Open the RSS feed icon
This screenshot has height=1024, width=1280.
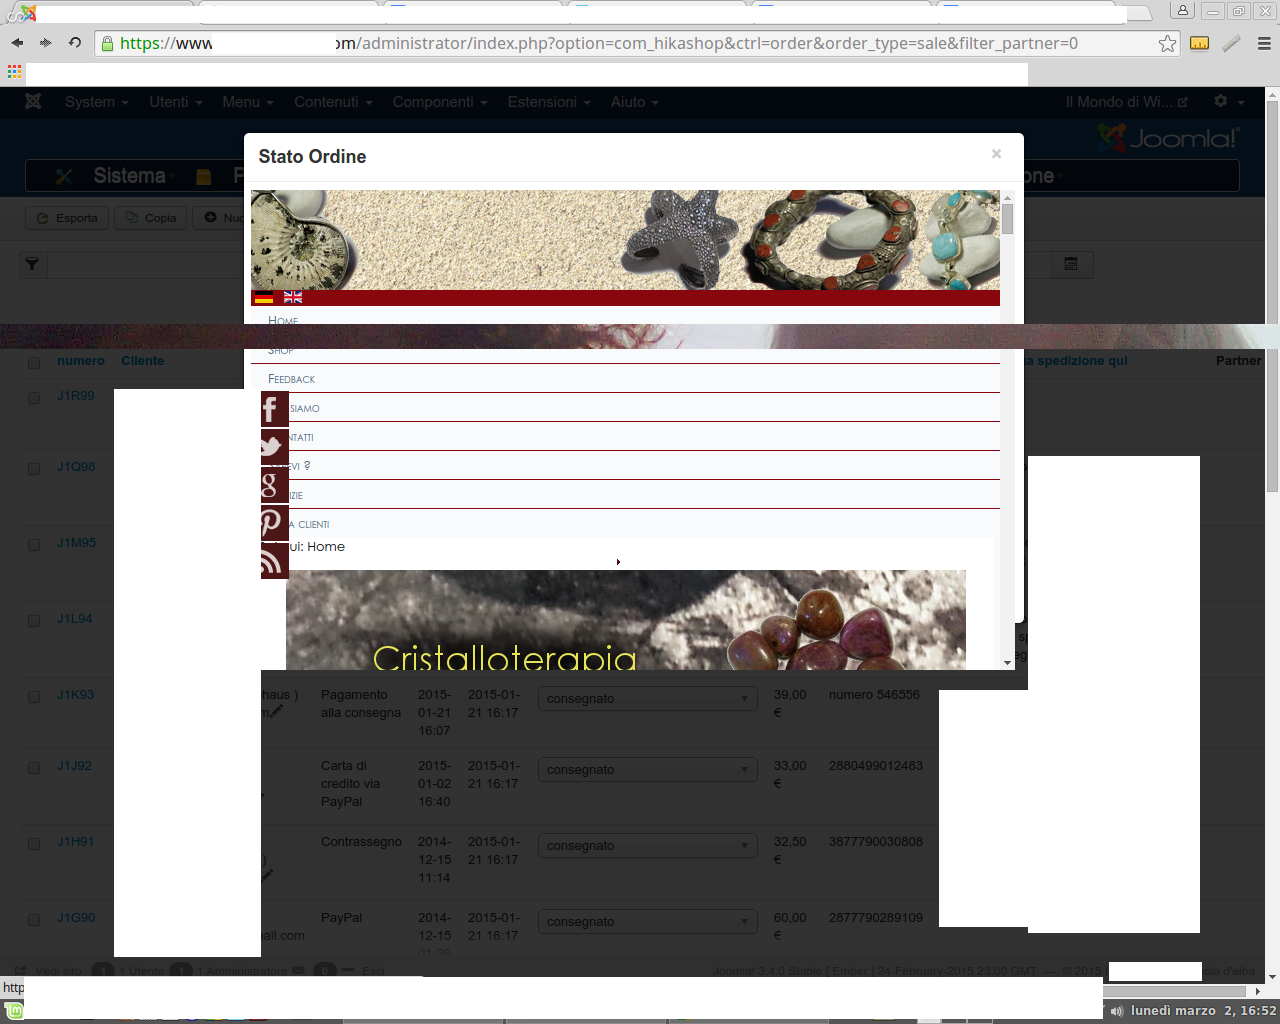(275, 560)
